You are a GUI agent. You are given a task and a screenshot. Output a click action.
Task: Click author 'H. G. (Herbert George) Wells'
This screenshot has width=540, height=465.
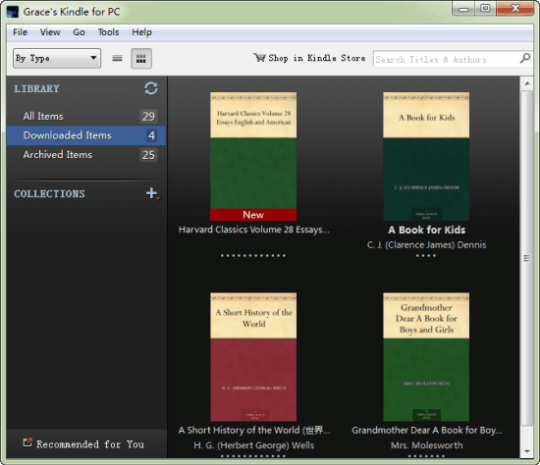coord(254,445)
